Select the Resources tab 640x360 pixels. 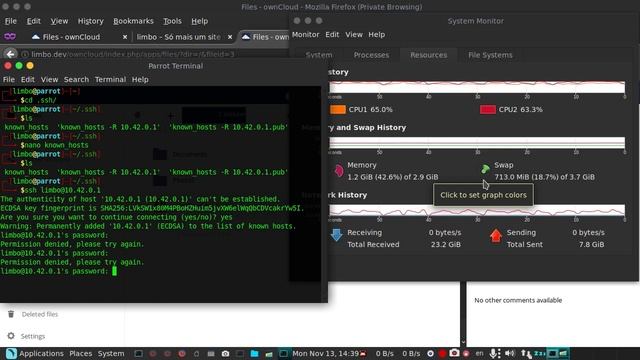[429, 55]
